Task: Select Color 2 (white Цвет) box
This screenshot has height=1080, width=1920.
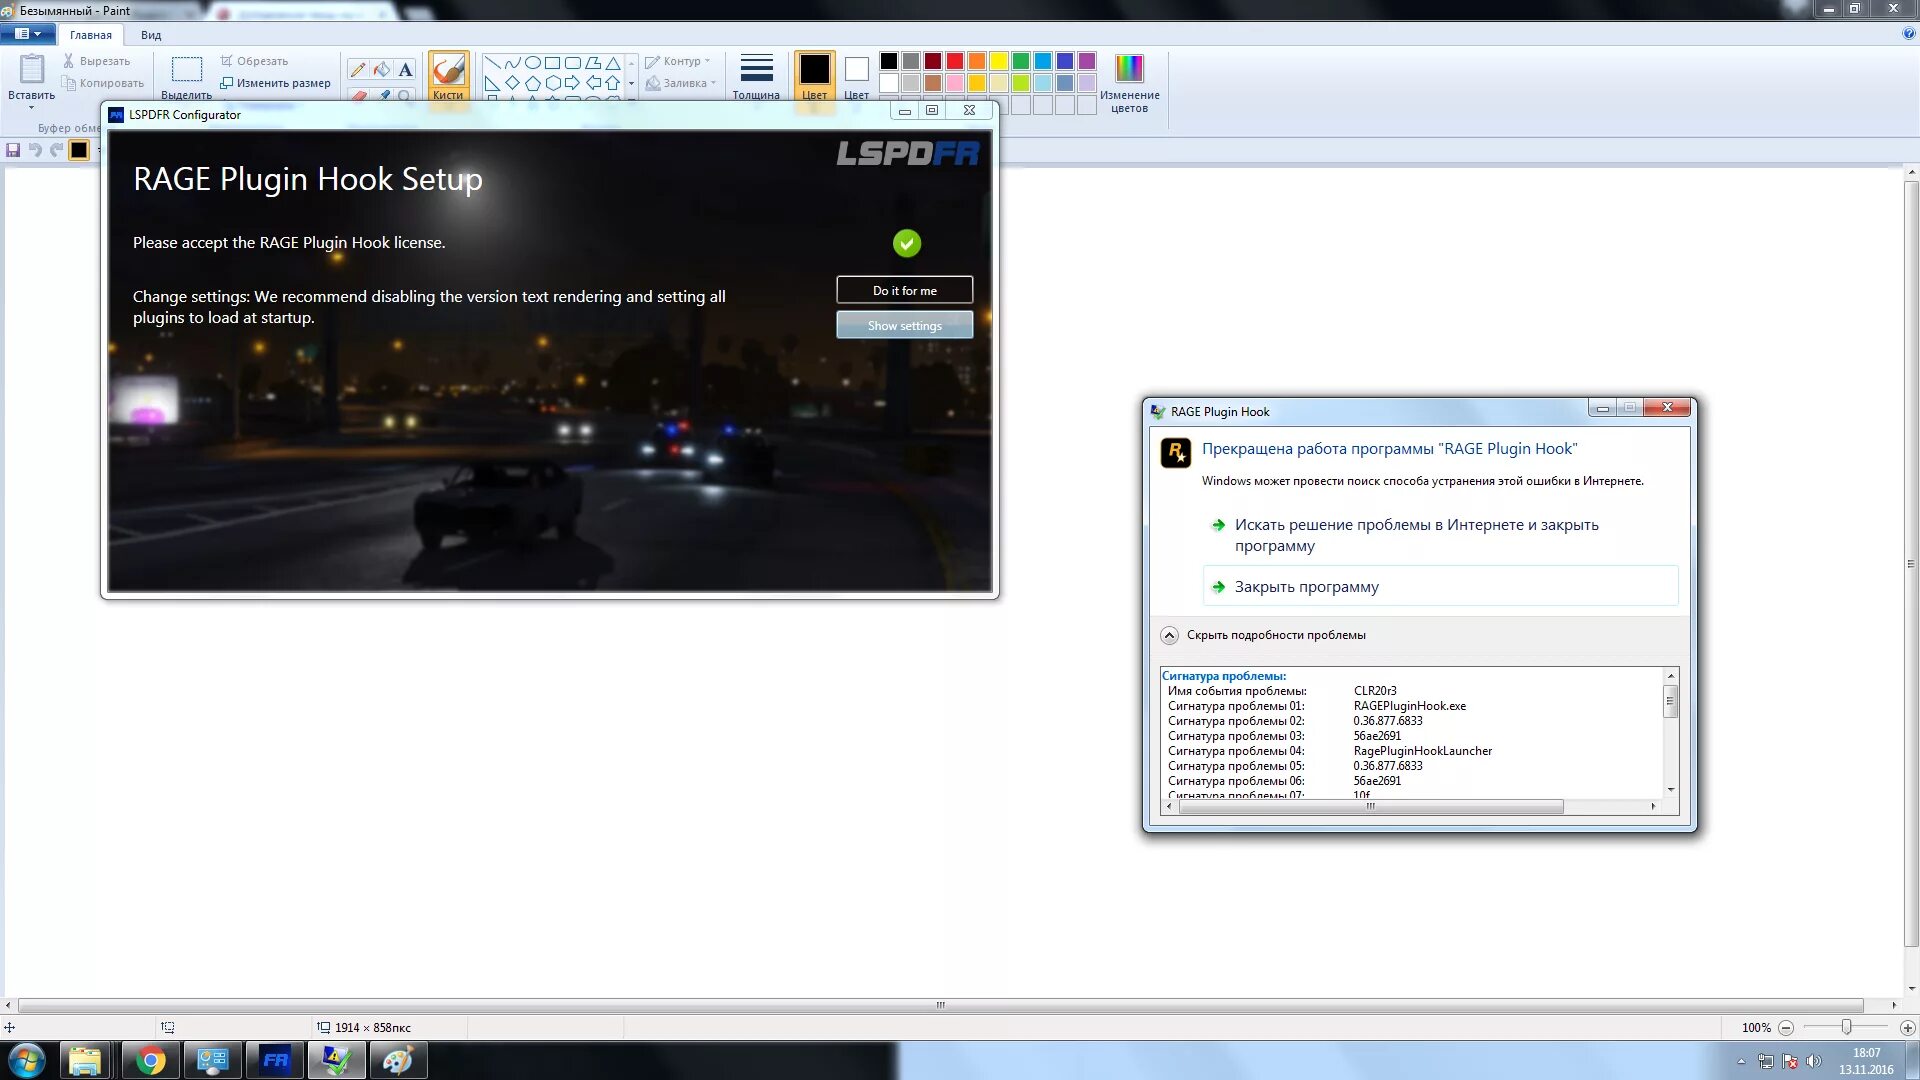Action: click(856, 77)
